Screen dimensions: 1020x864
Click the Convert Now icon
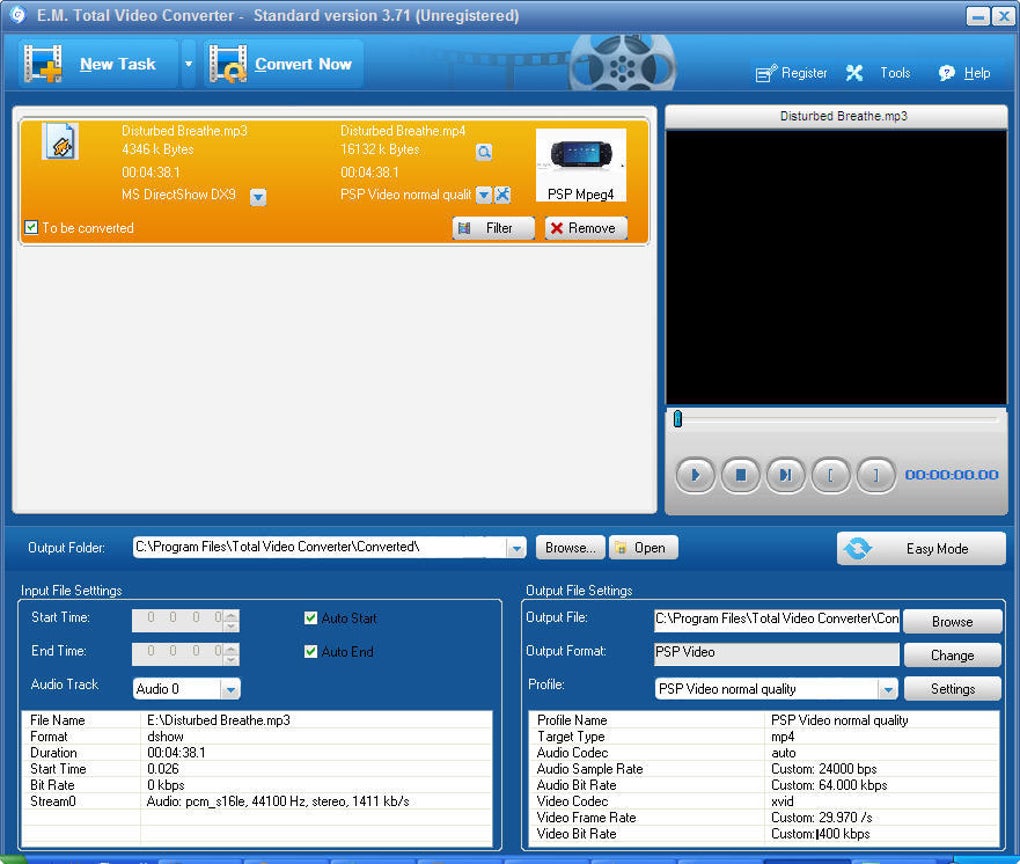pyautogui.click(x=228, y=63)
